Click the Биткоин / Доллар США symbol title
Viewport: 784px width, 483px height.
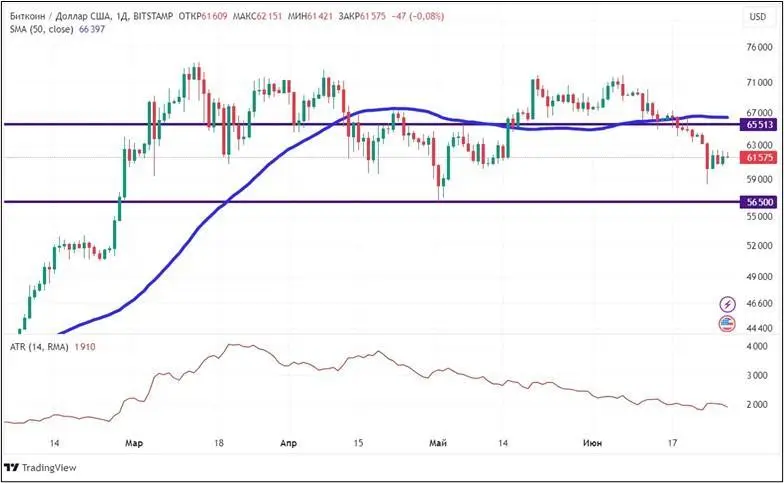(x=58, y=16)
